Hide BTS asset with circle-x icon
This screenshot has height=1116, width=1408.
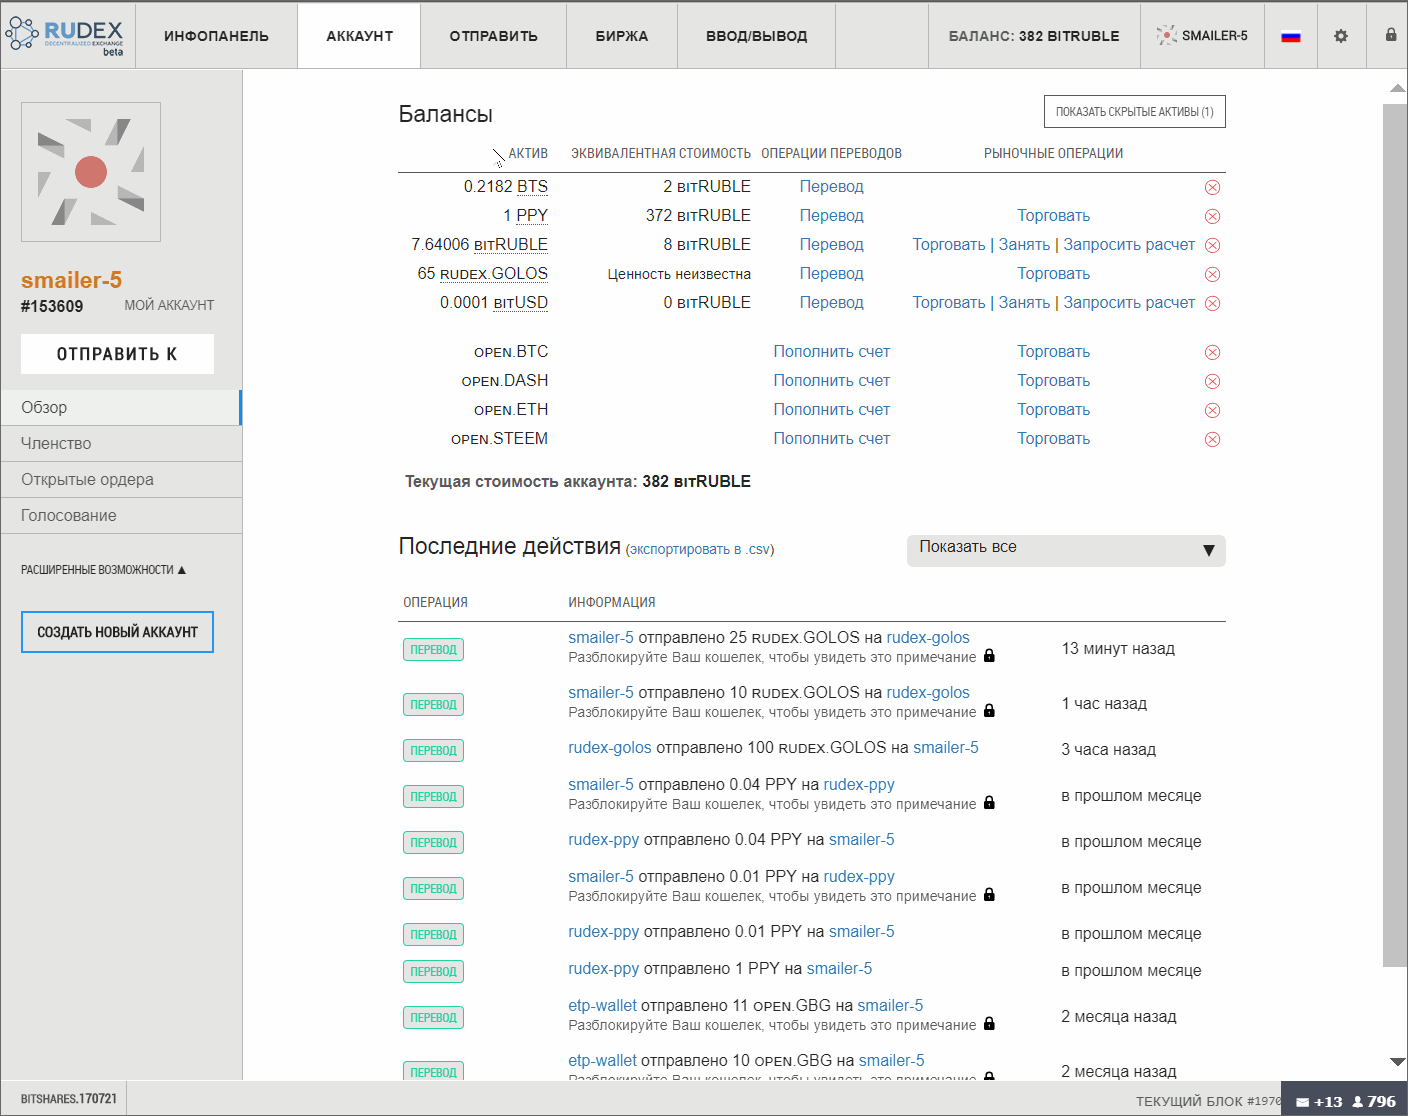[1212, 188]
